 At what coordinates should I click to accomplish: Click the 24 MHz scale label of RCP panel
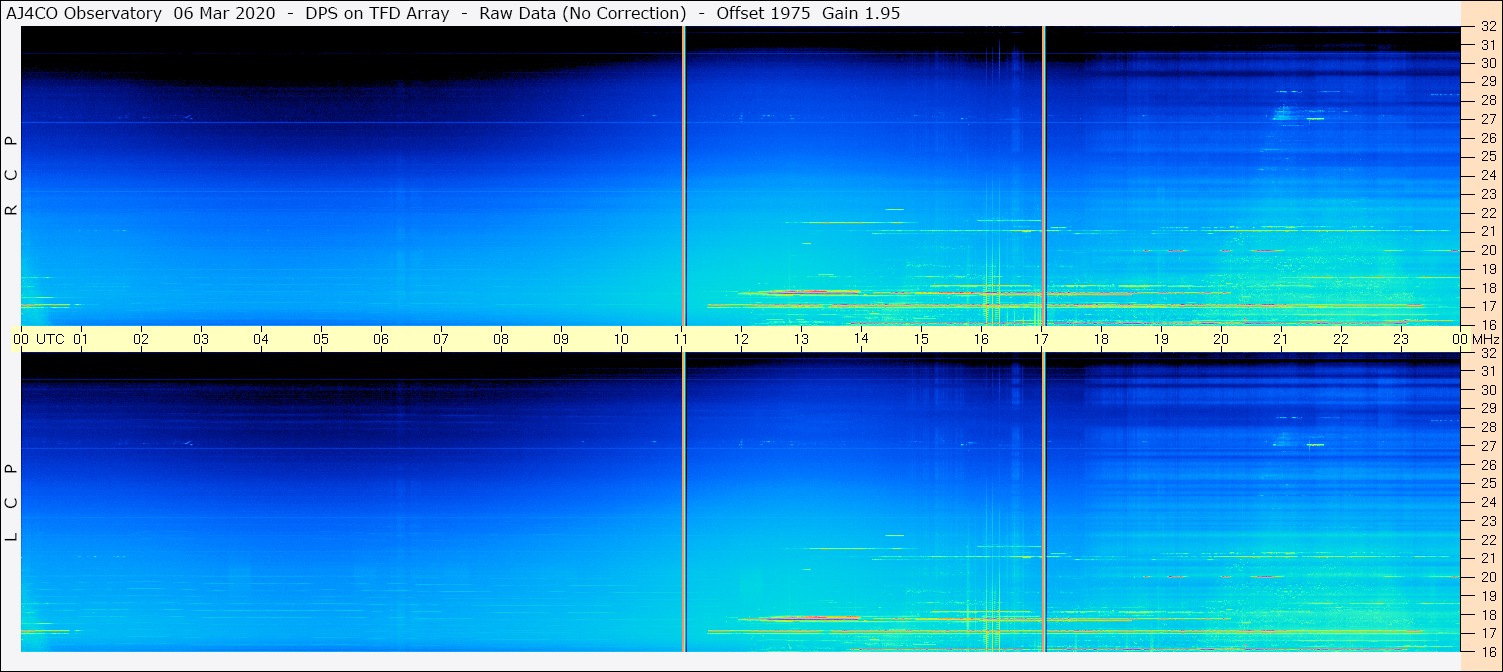tap(1488, 175)
